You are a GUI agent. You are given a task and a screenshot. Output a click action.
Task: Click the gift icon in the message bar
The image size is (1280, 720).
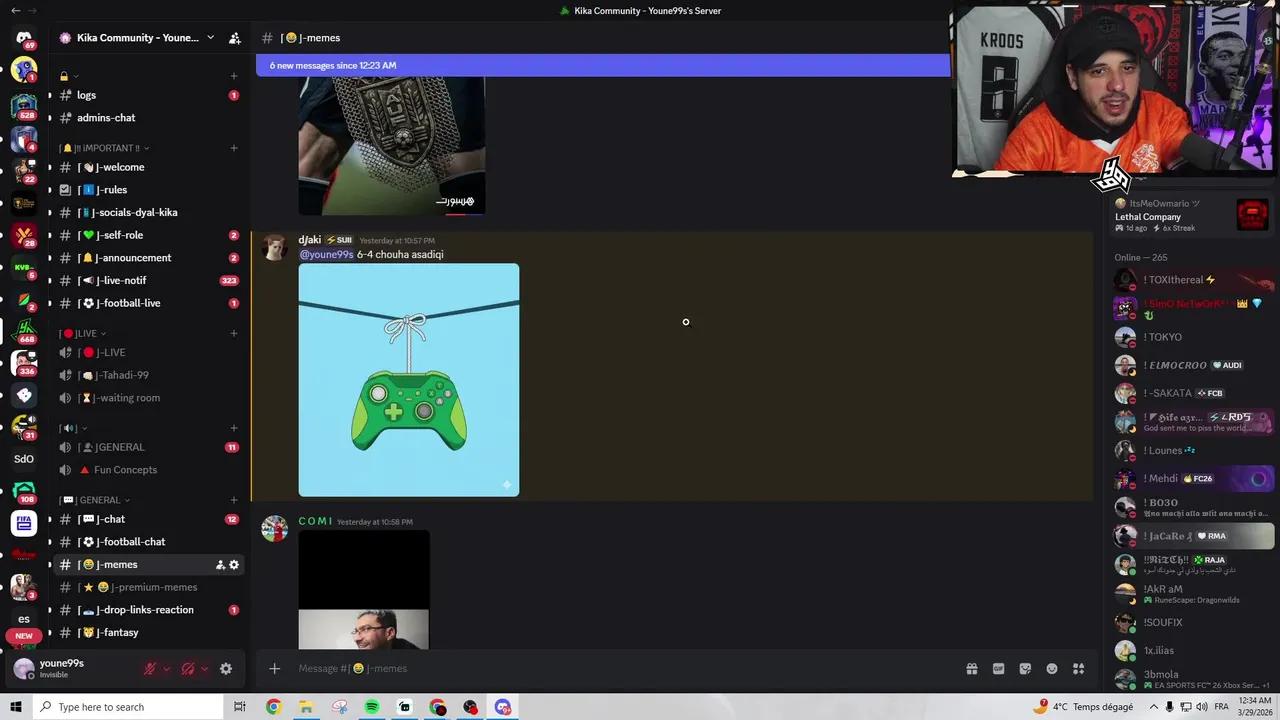click(x=971, y=668)
